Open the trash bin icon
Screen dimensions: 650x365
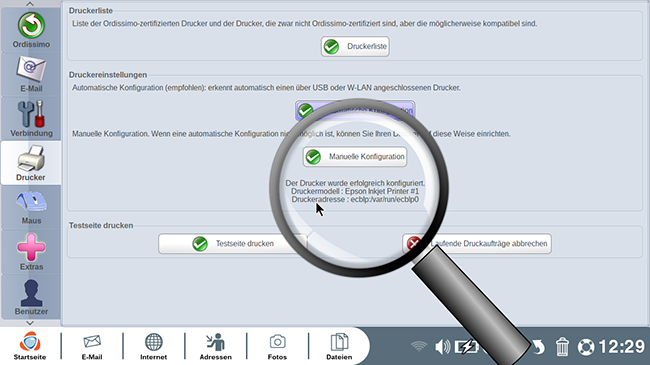click(562, 346)
